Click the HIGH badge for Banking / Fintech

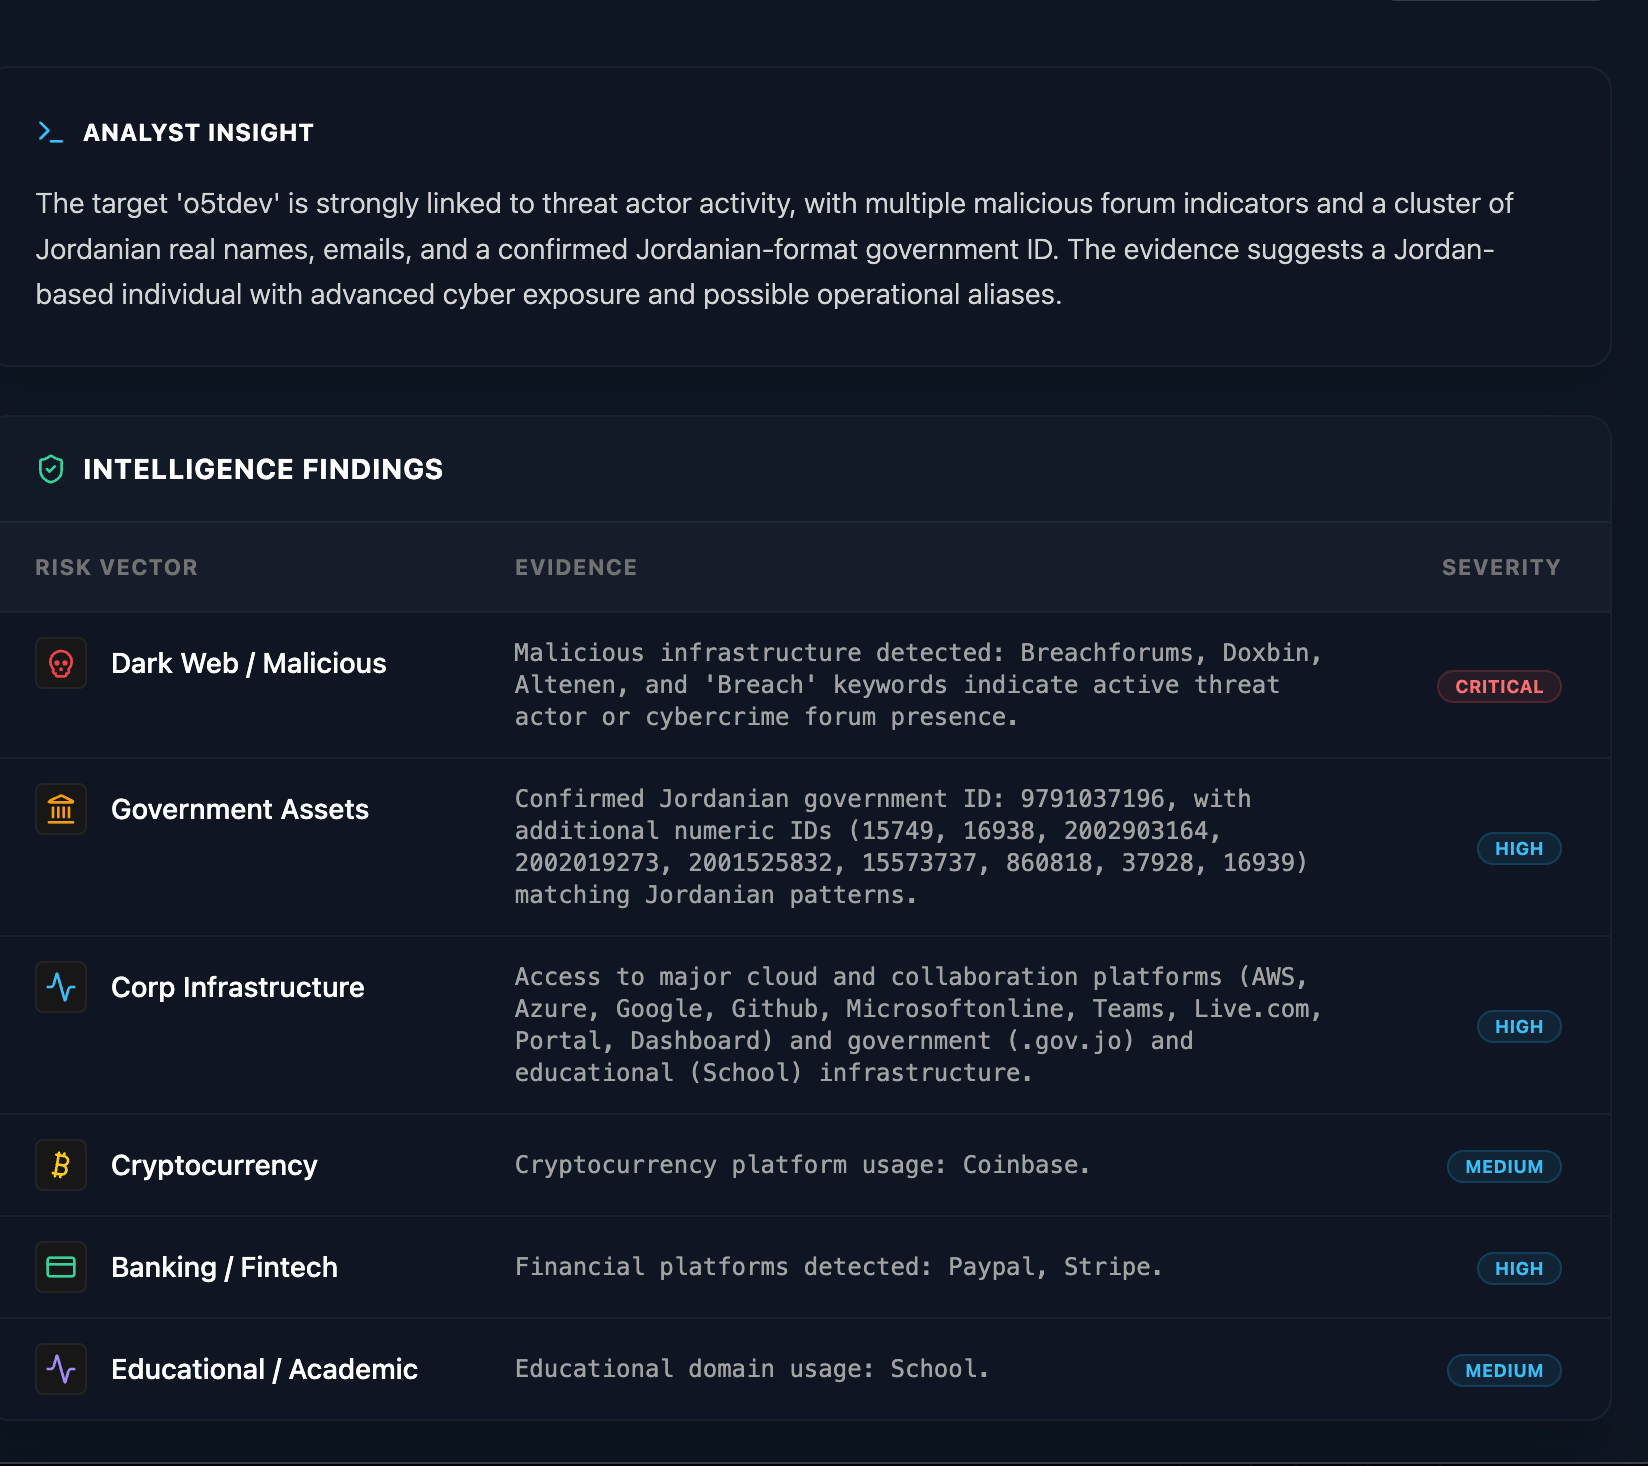1518,1268
